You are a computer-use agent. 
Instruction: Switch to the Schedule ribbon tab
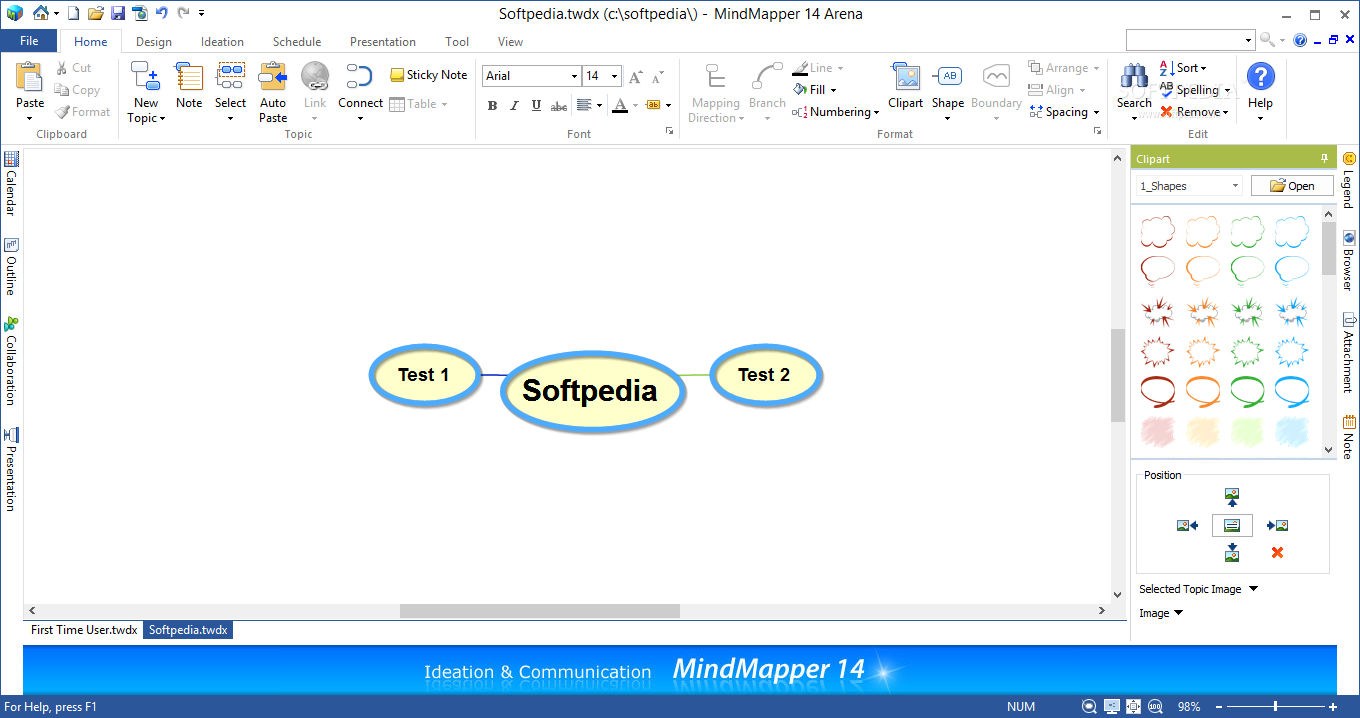coord(297,42)
